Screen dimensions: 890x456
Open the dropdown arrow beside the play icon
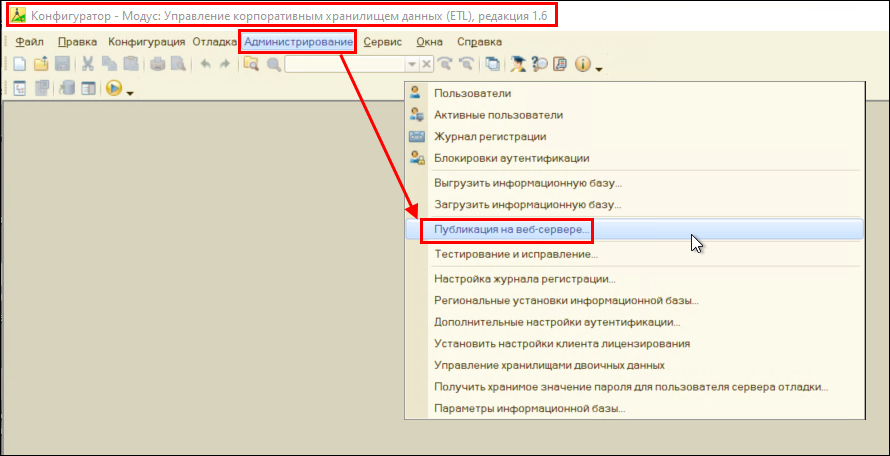tap(129, 93)
